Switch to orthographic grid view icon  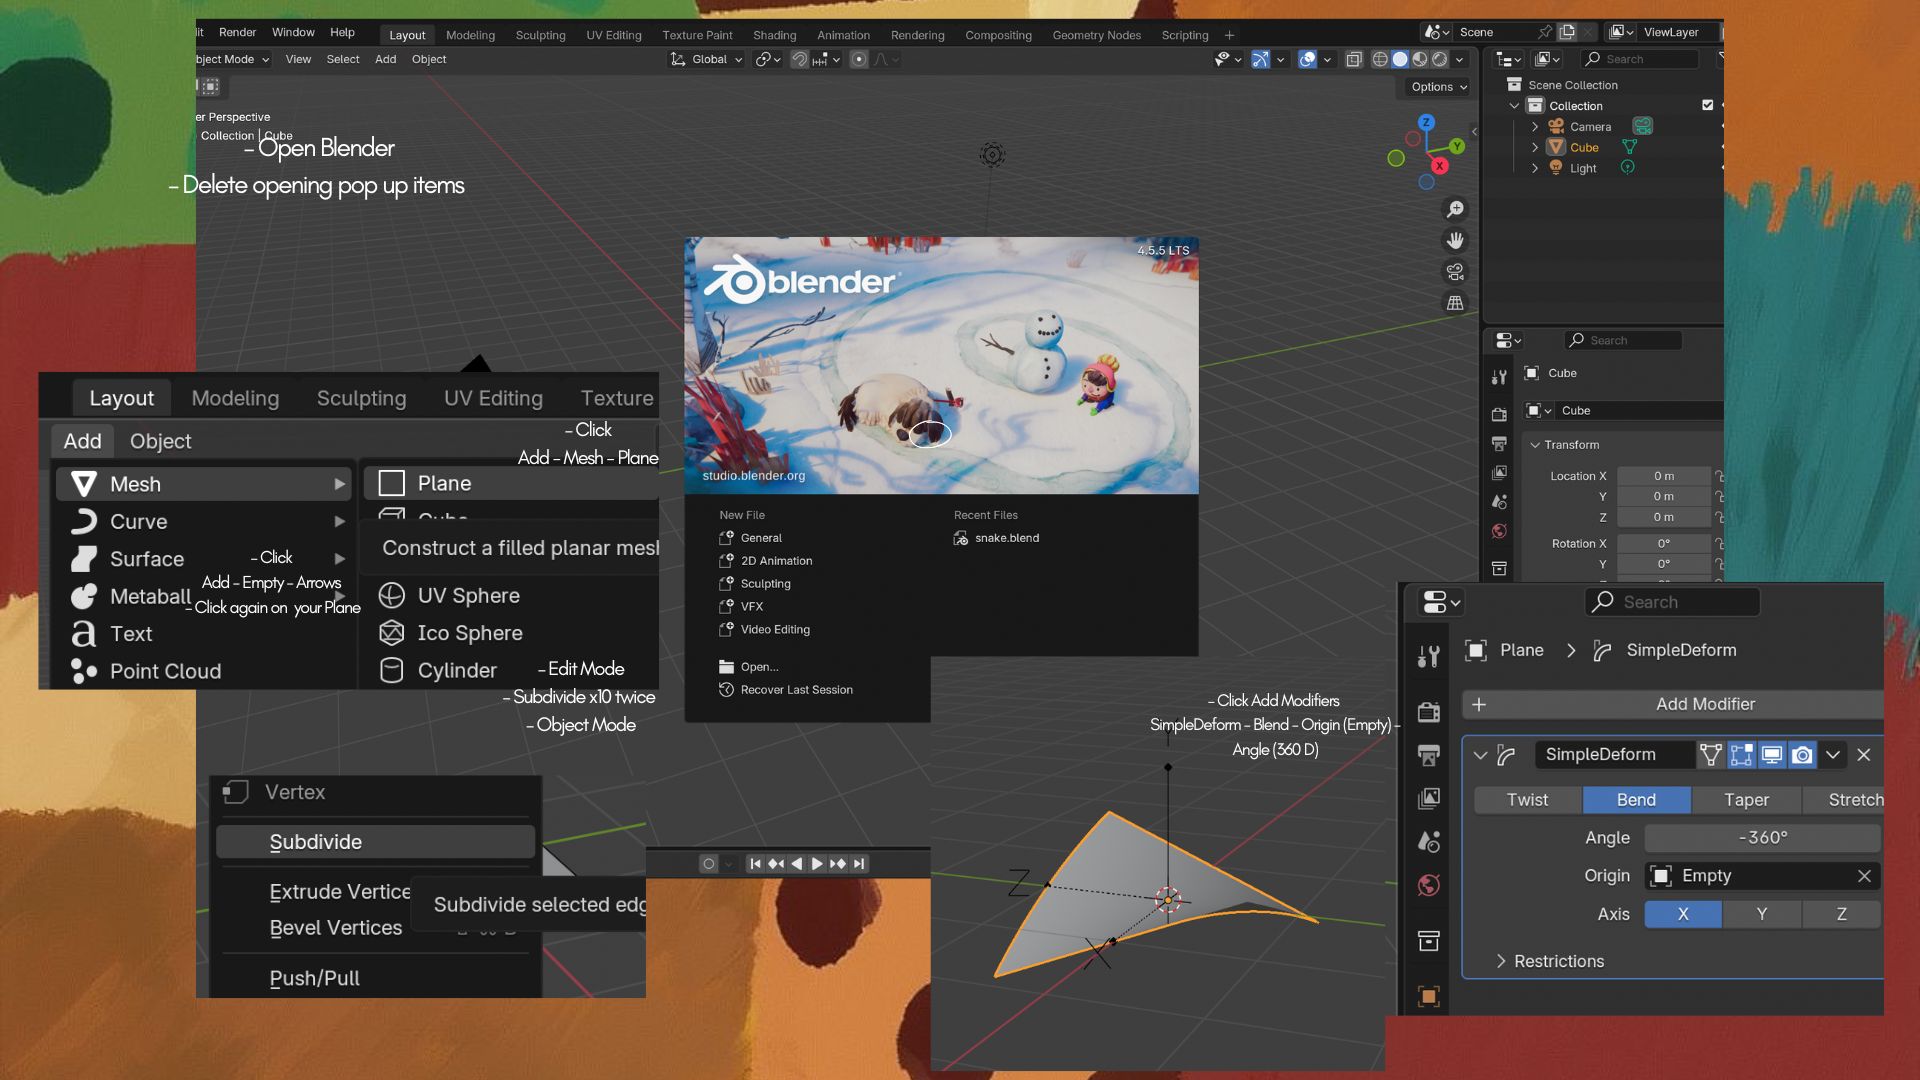[x=1455, y=302]
